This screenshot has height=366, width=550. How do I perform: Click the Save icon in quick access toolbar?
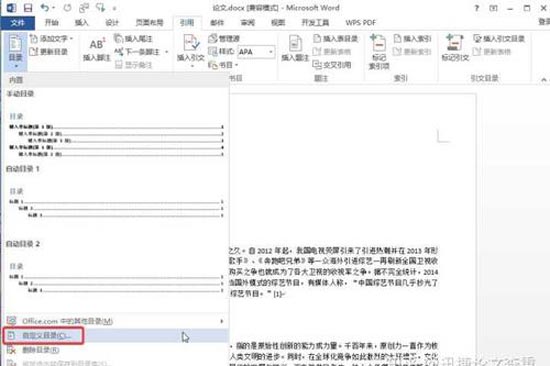(28, 8)
